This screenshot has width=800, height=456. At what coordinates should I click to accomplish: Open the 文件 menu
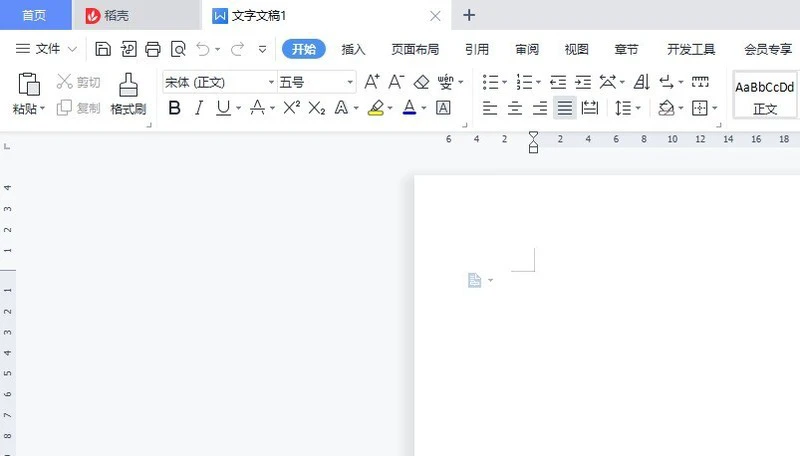point(46,49)
